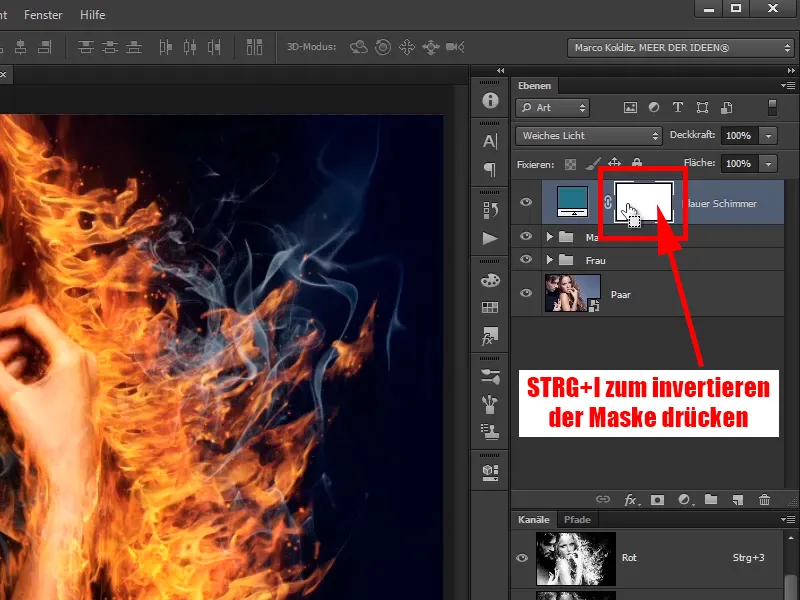This screenshot has width=800, height=600.
Task: Expand the Frau group
Action: [549, 260]
